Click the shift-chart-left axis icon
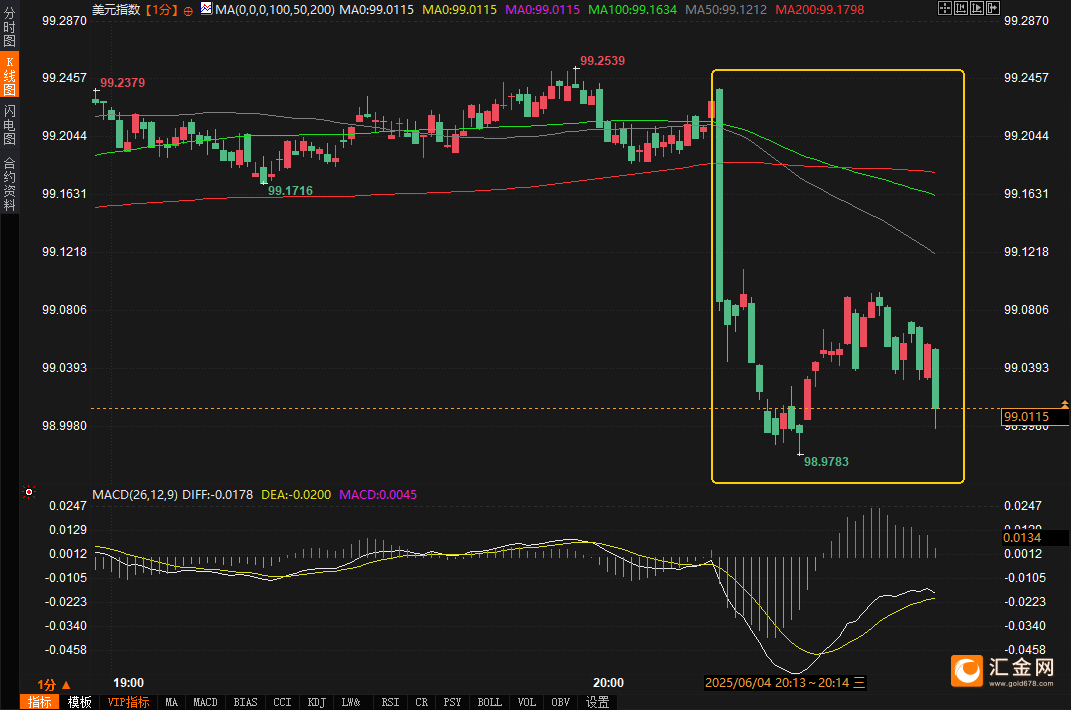 (x=961, y=8)
